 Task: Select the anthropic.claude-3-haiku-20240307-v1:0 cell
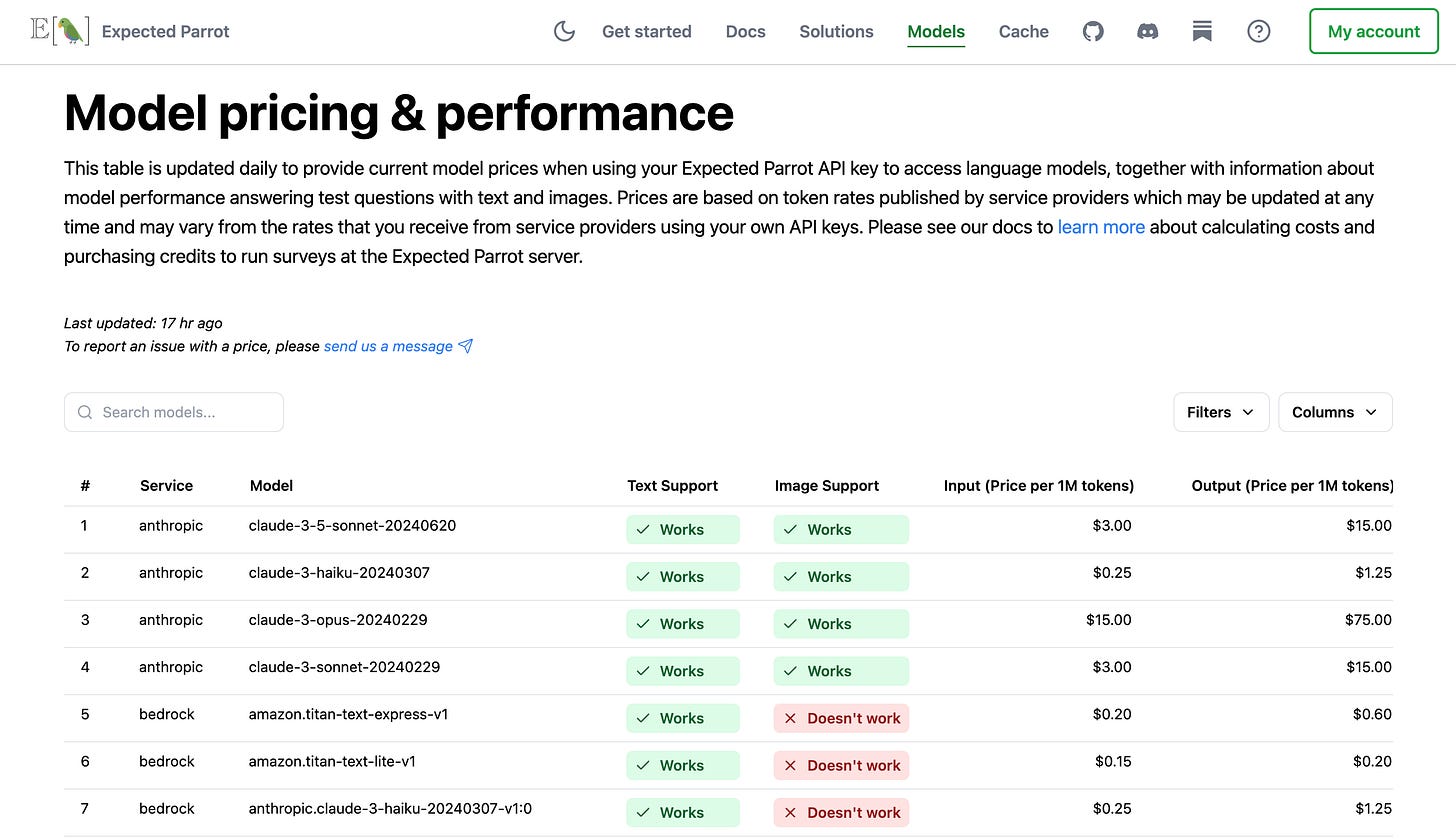click(x=390, y=807)
